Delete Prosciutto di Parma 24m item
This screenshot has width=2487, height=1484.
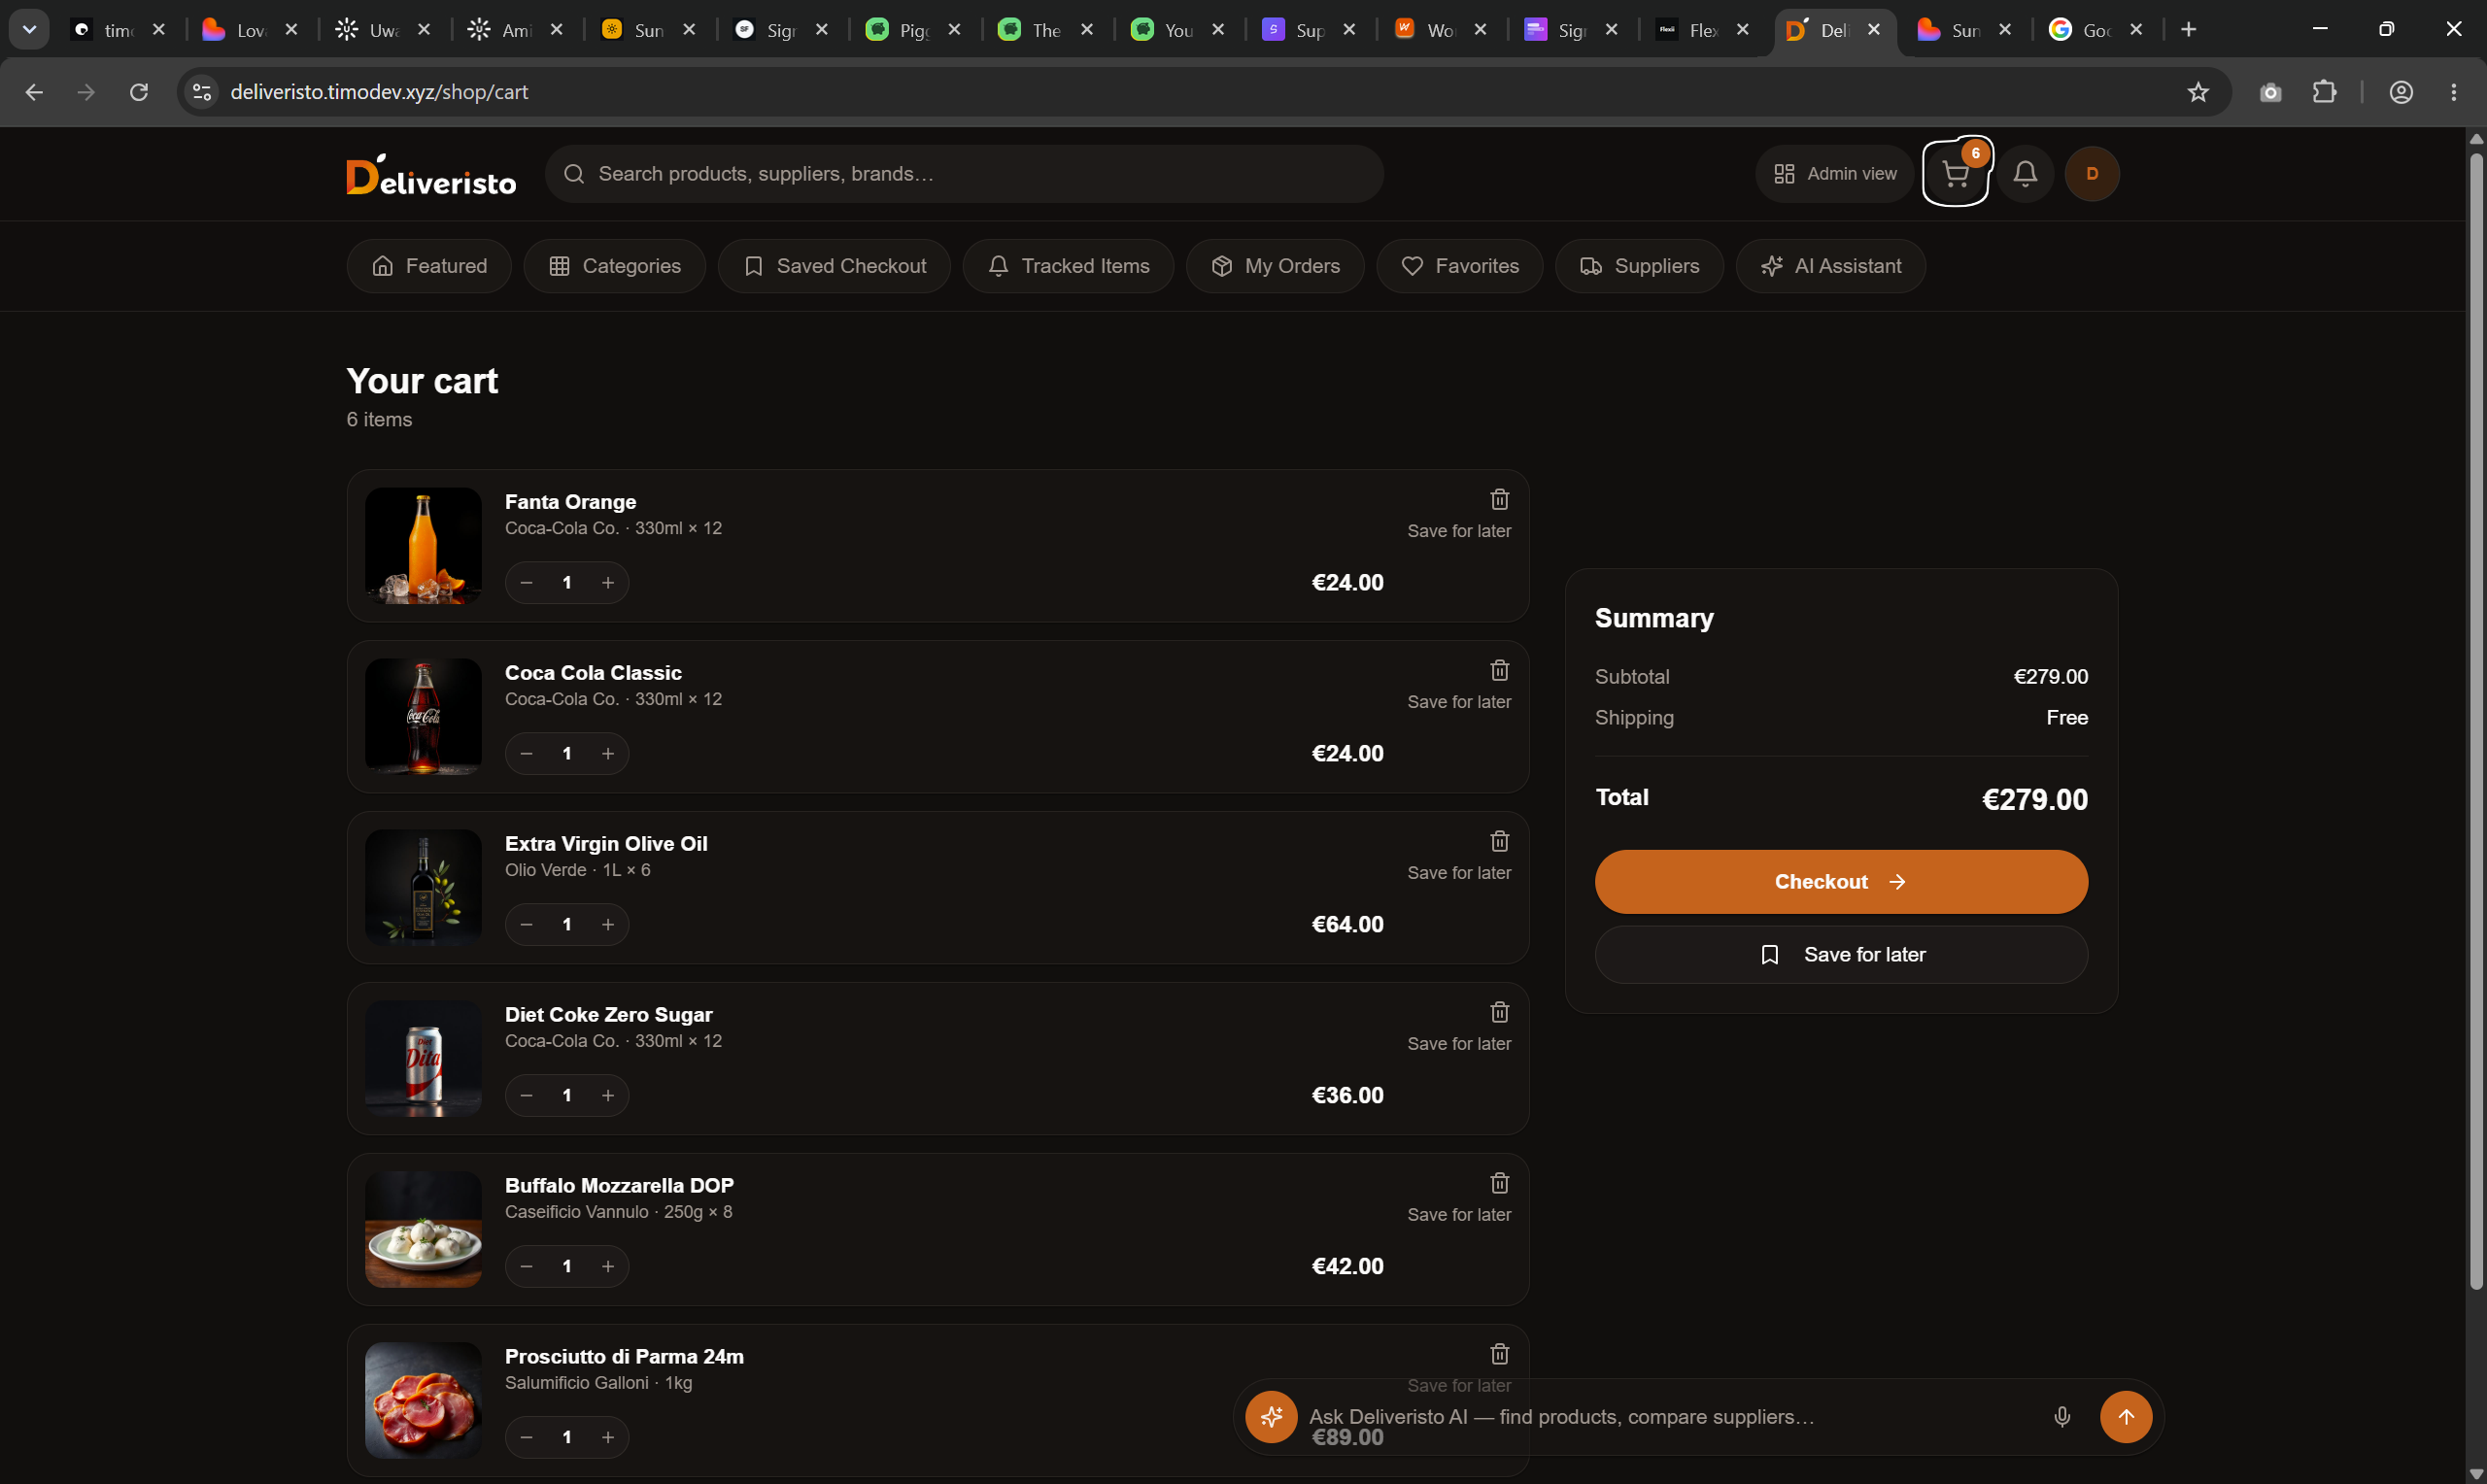[x=1499, y=1354]
